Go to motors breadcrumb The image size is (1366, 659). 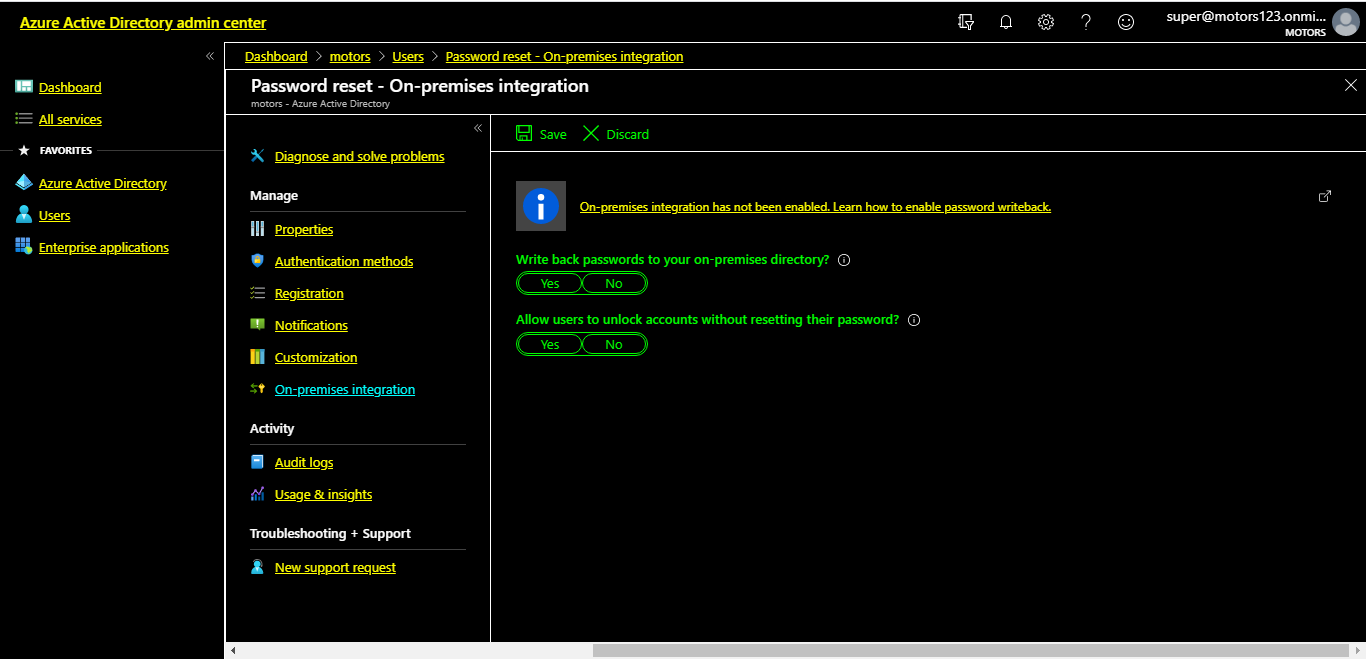click(350, 56)
